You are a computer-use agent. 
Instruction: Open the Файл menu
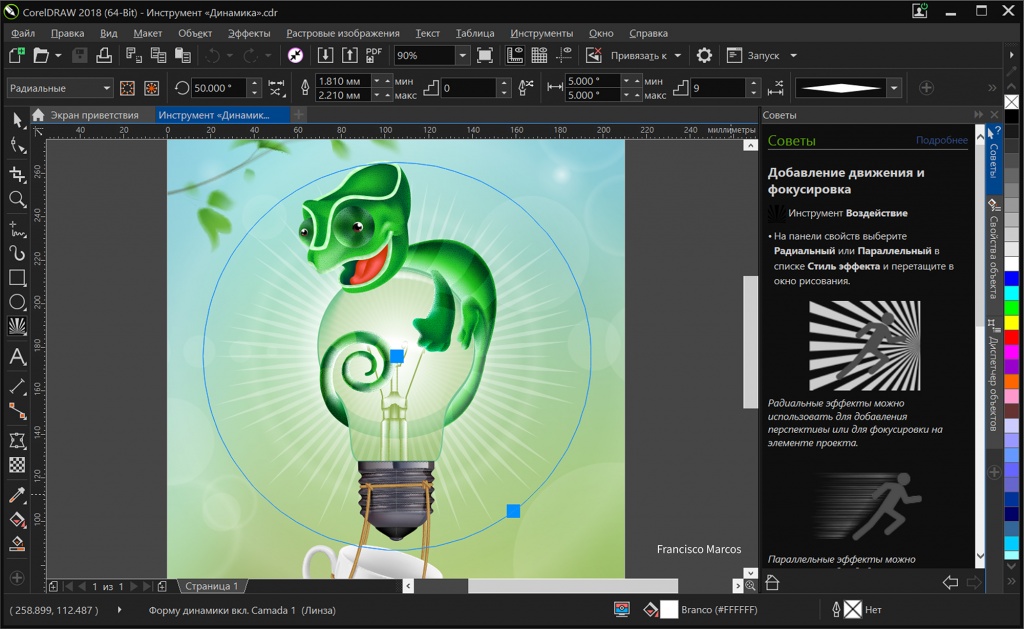point(23,33)
